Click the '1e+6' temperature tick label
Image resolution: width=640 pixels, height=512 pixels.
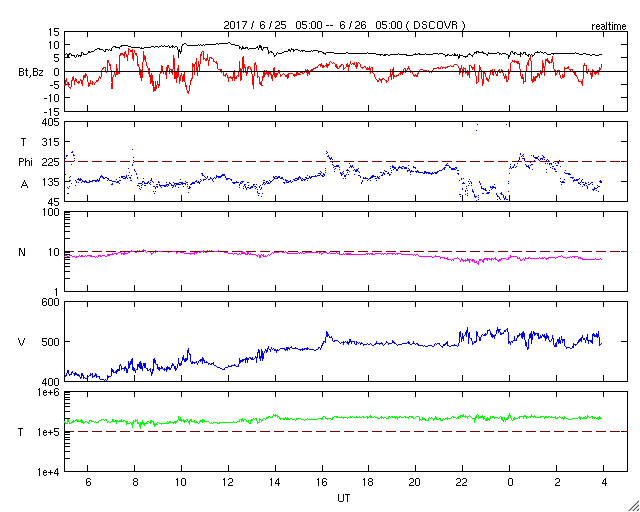coord(49,392)
